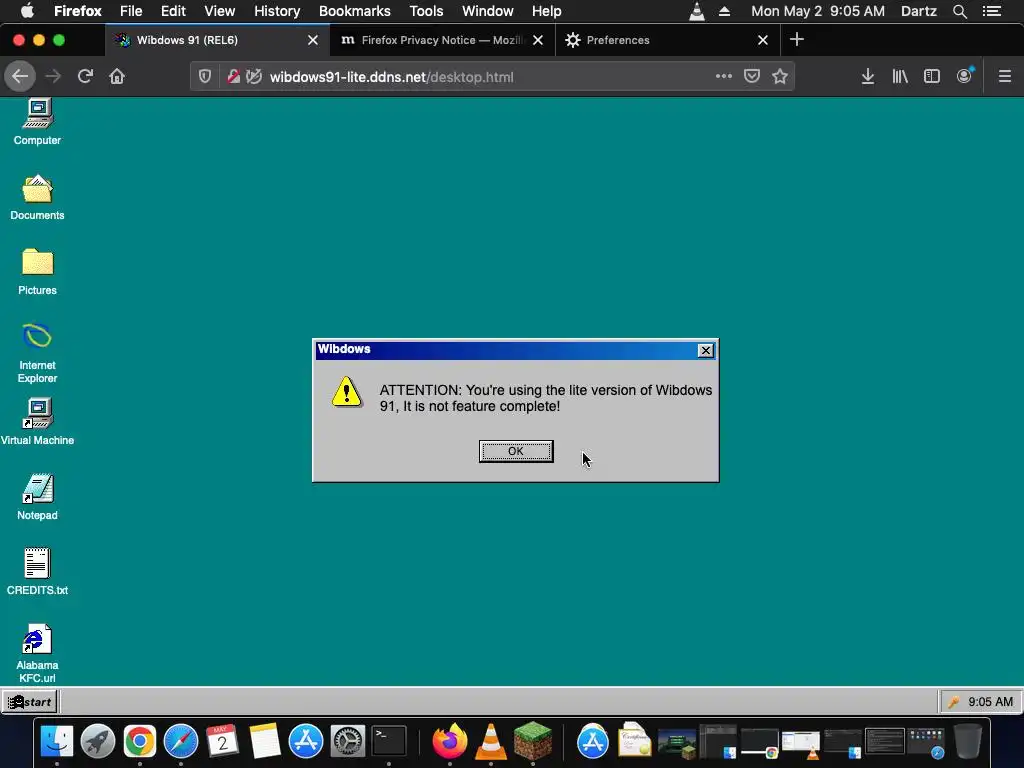Launch Internet Explorer desktop shortcut
The image size is (1024, 768).
pyautogui.click(x=37, y=353)
